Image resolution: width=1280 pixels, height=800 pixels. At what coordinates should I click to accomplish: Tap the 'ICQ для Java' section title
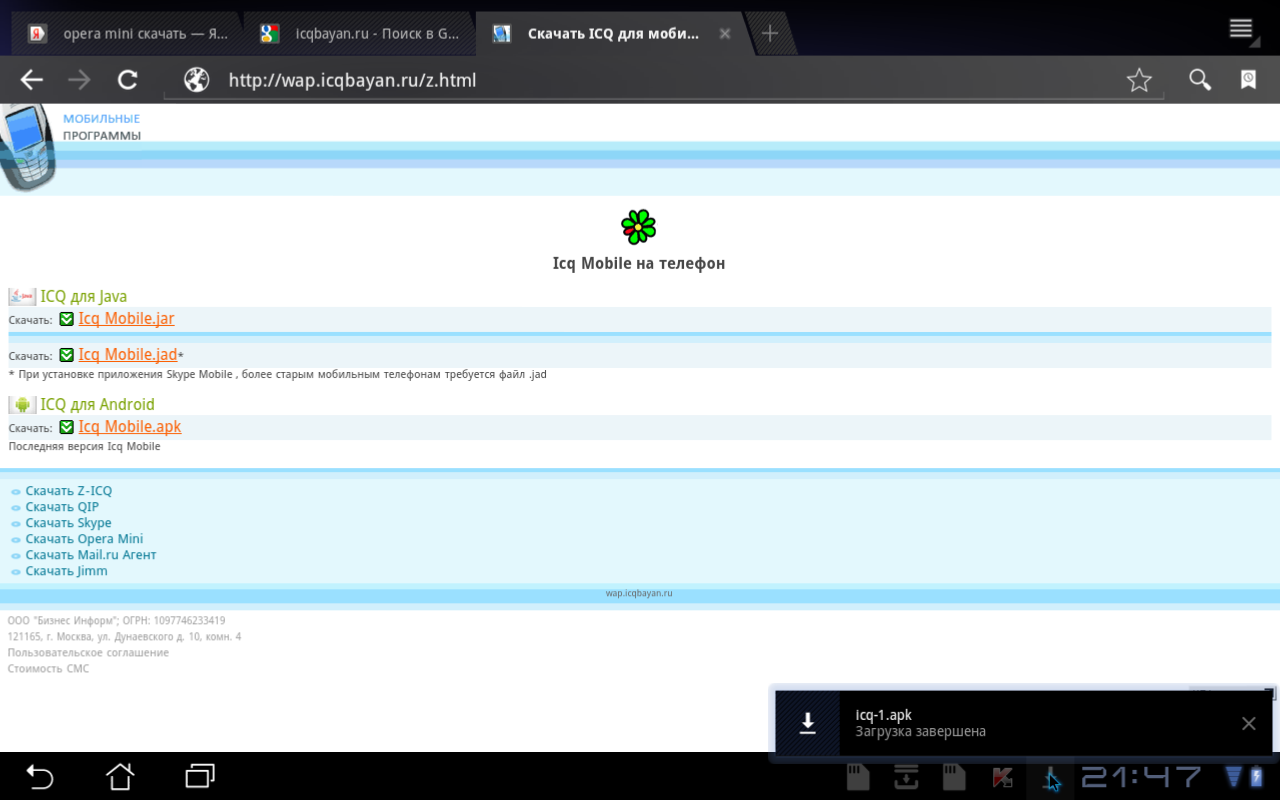(83, 296)
